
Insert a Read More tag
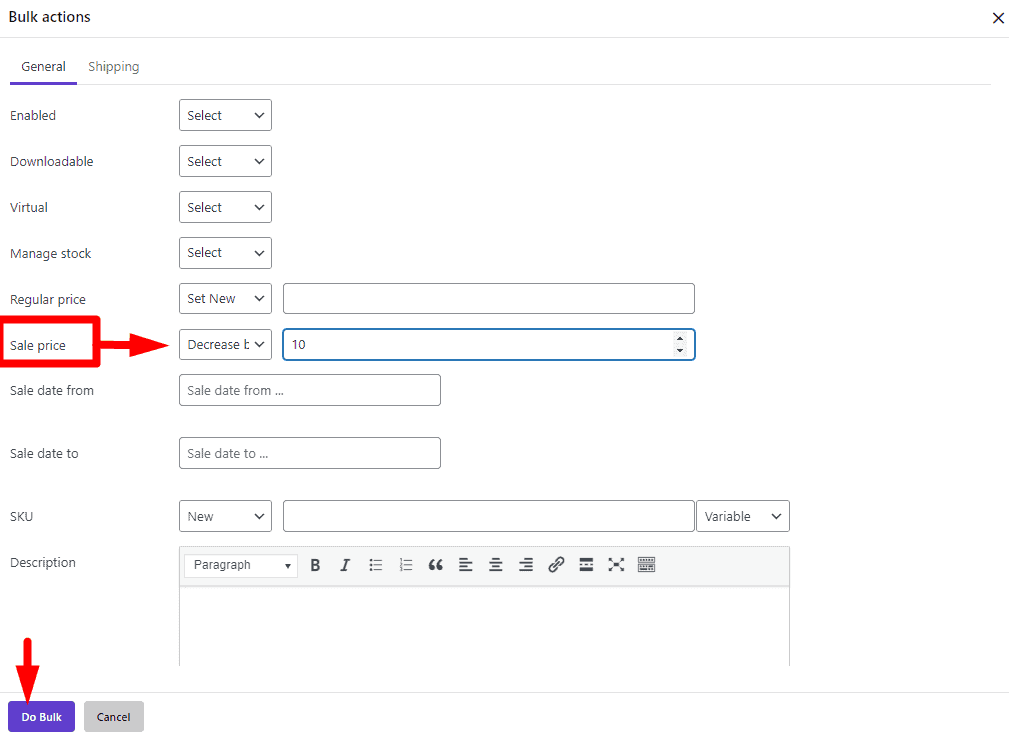click(585, 564)
